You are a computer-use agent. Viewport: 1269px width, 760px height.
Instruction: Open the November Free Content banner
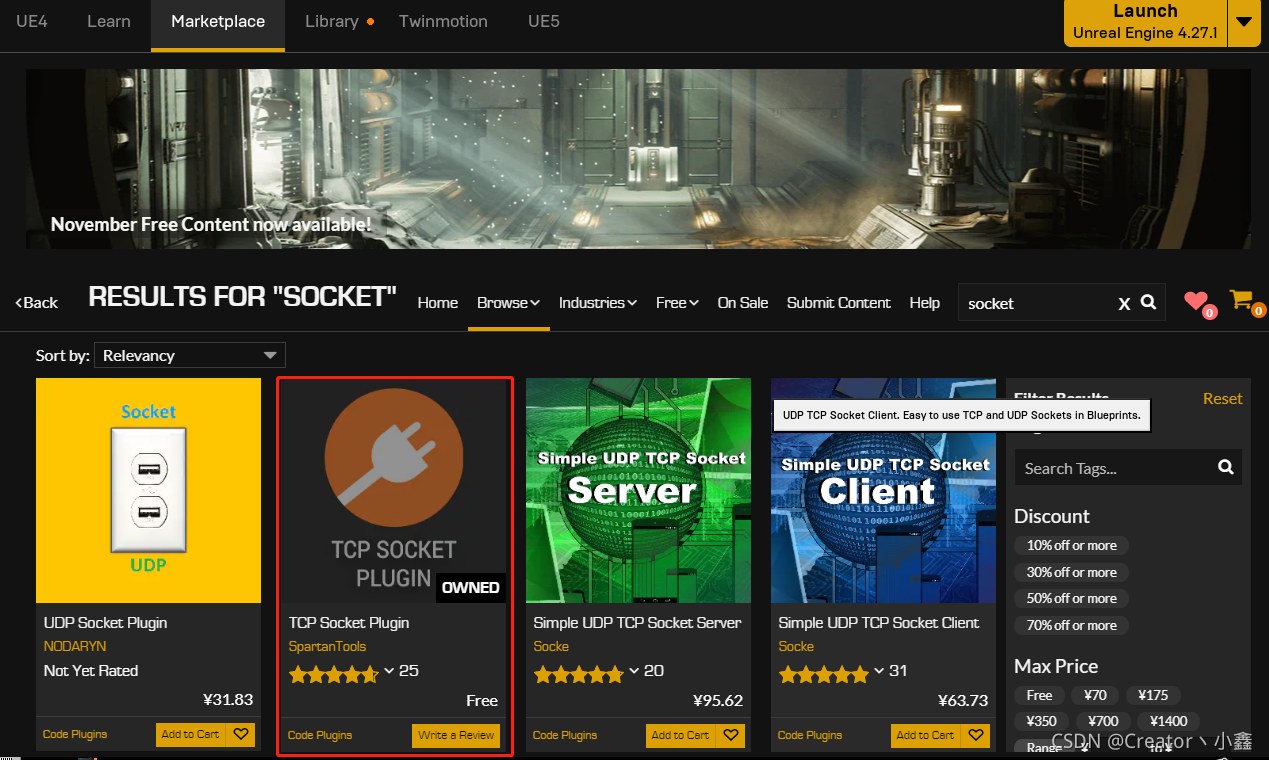[638, 158]
